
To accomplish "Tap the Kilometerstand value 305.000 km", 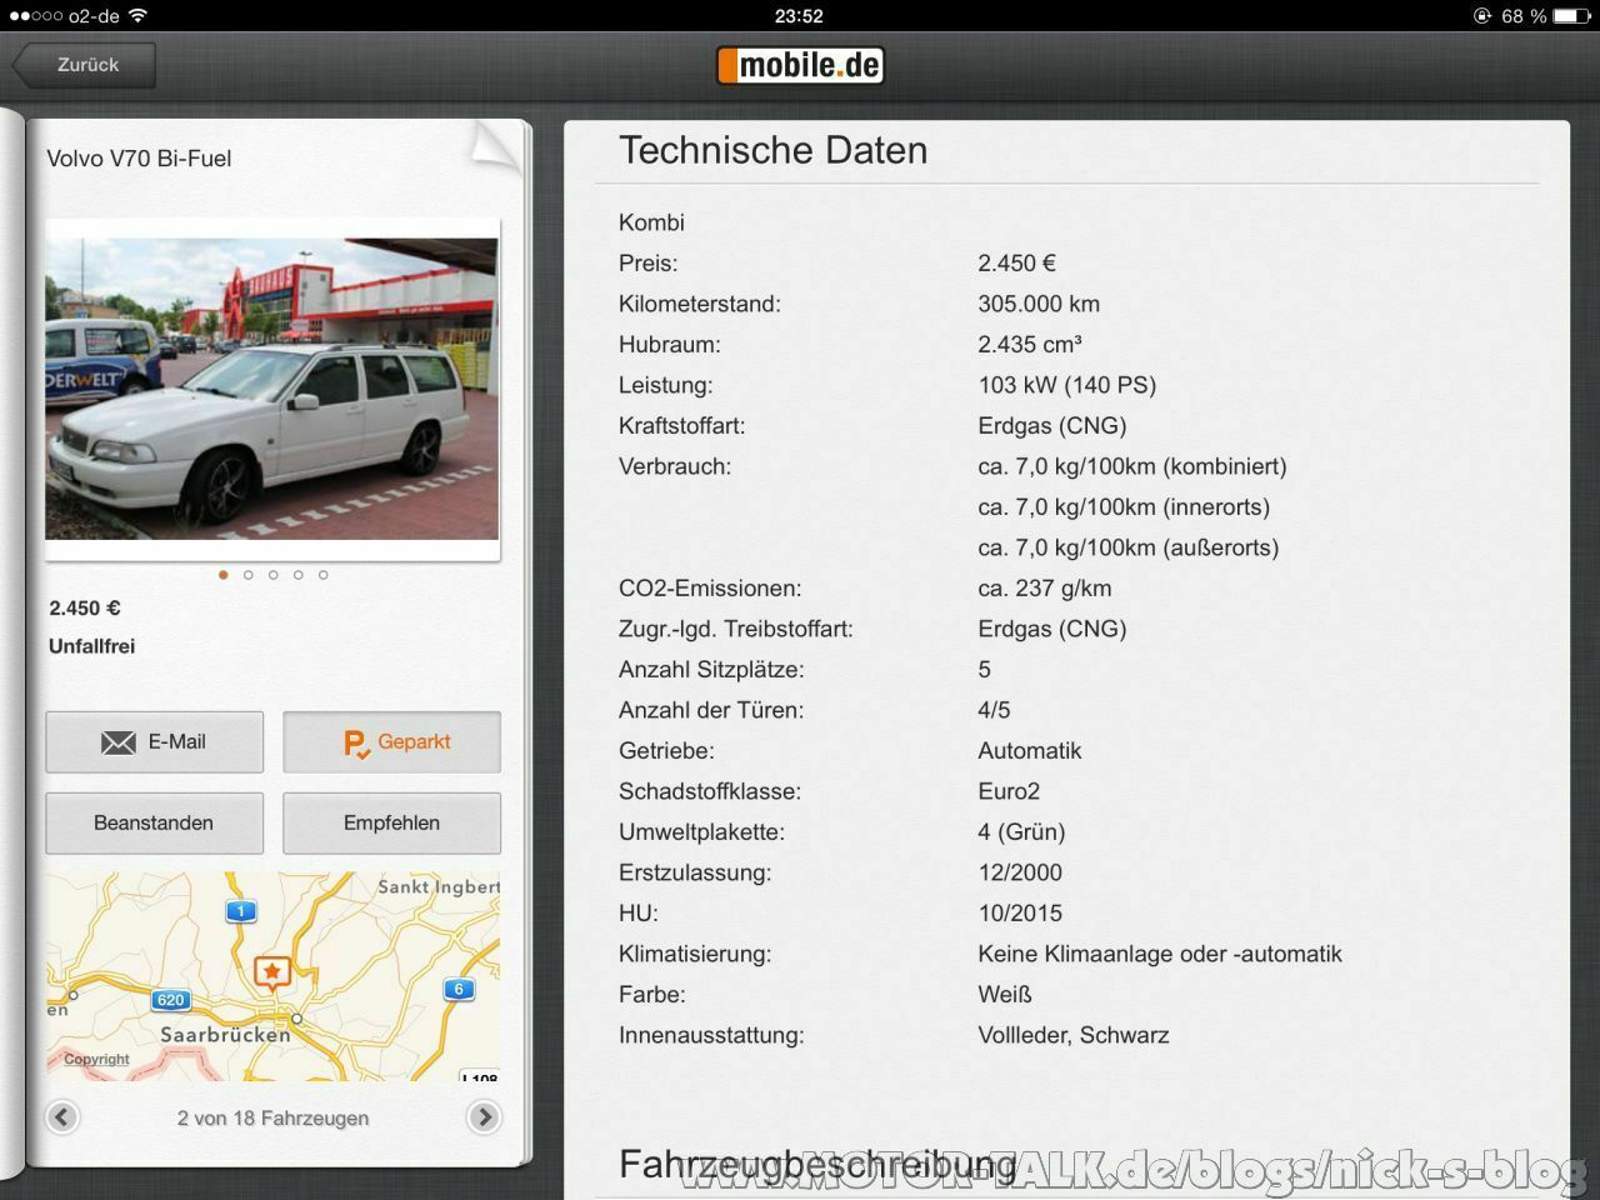I will coord(1039,304).
